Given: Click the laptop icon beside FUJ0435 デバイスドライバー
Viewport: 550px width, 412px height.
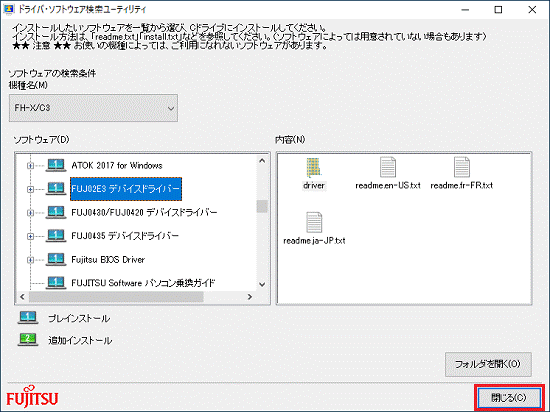Looking at the screenshot, I should (x=56, y=236).
